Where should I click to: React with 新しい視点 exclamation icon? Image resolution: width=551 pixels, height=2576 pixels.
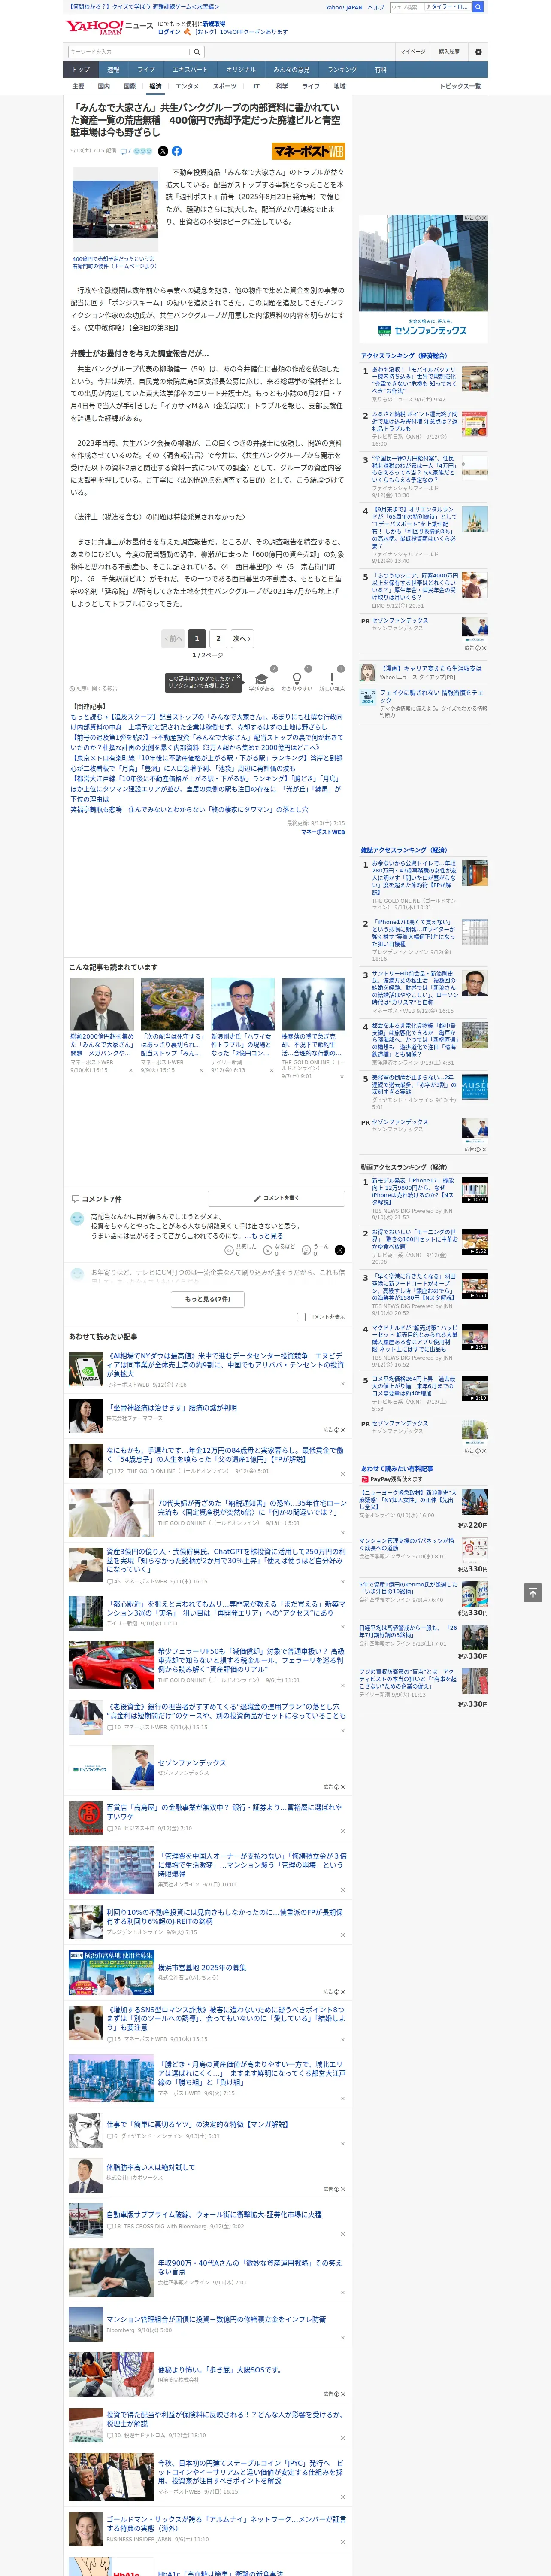point(332,680)
